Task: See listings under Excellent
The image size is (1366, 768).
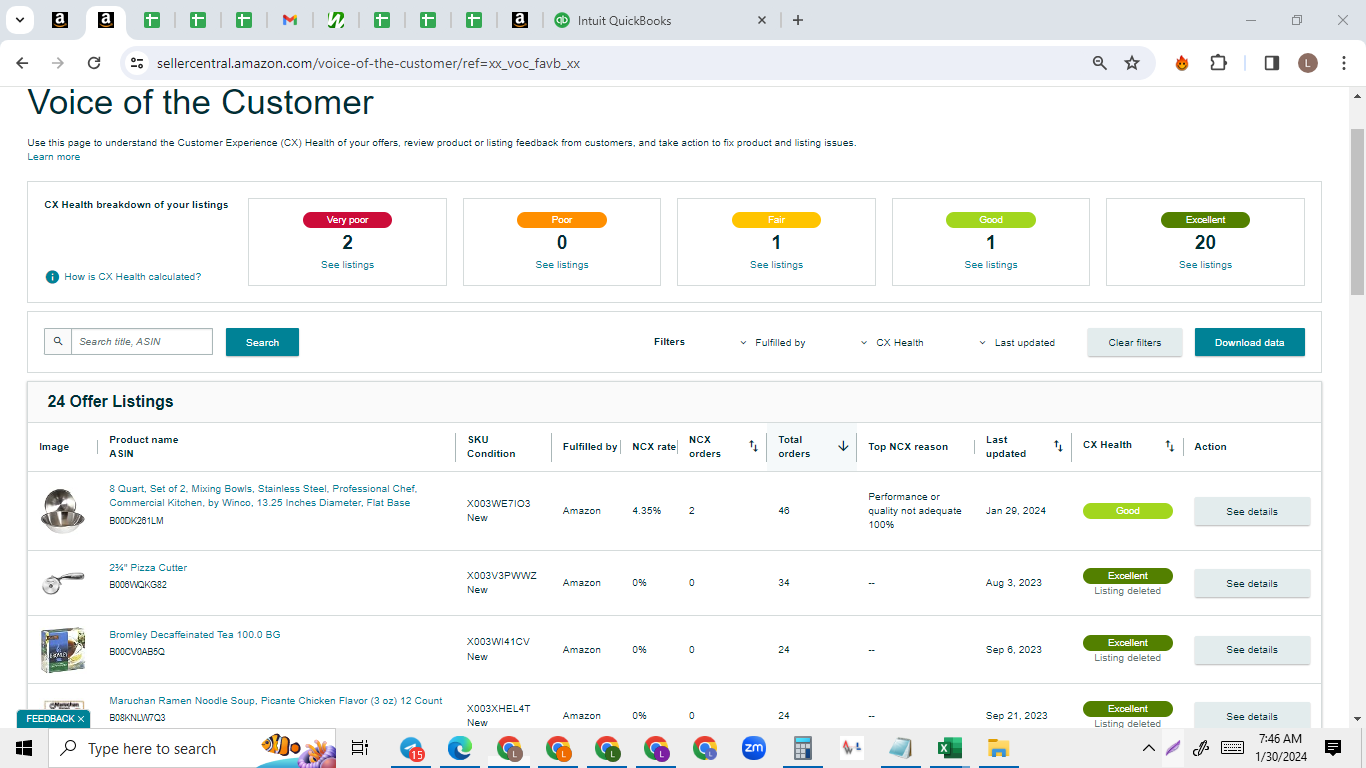Action: 1205,265
